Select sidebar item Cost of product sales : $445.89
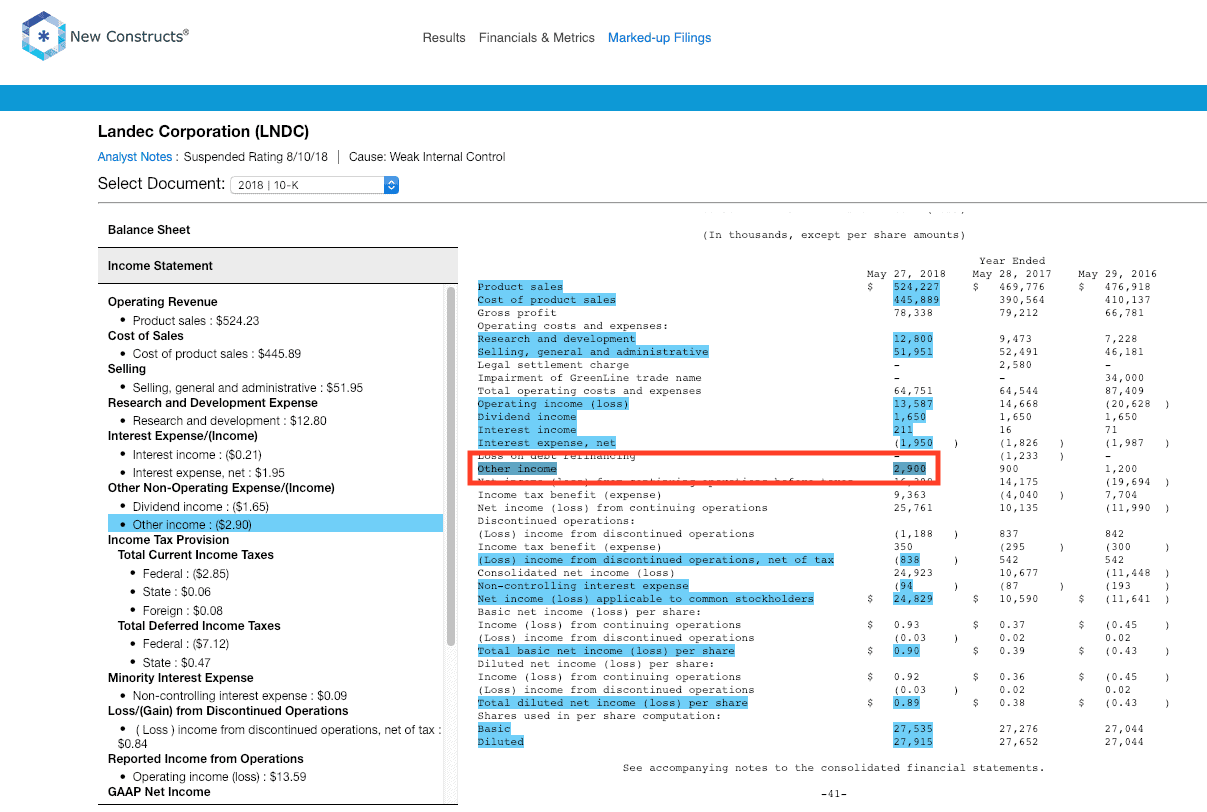This screenshot has height=812, width=1207. click(217, 354)
